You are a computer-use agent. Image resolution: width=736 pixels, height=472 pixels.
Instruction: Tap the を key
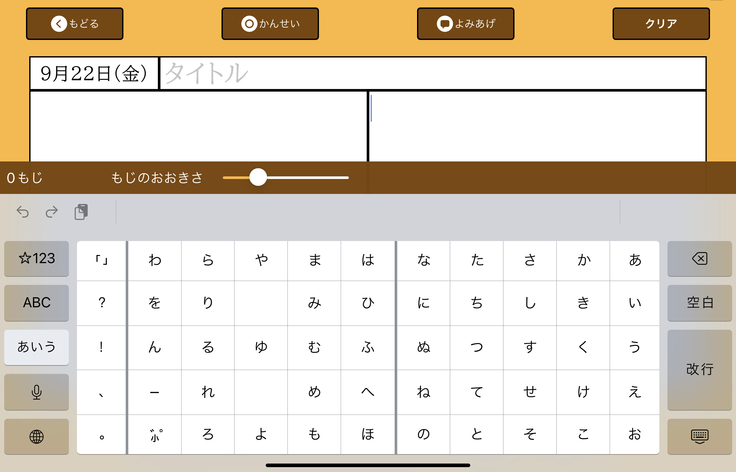(x=154, y=303)
